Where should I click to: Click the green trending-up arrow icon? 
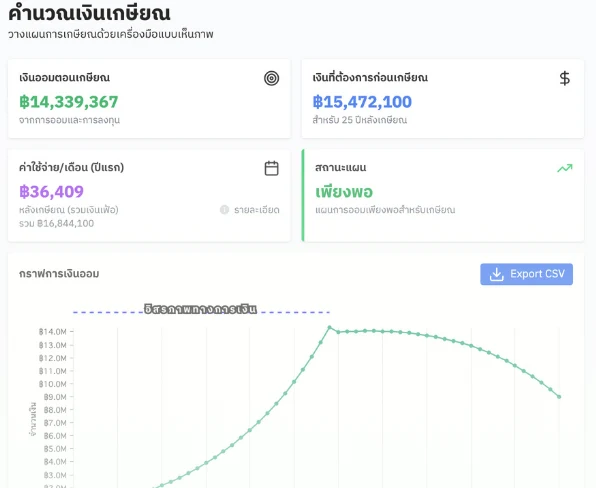(x=564, y=168)
